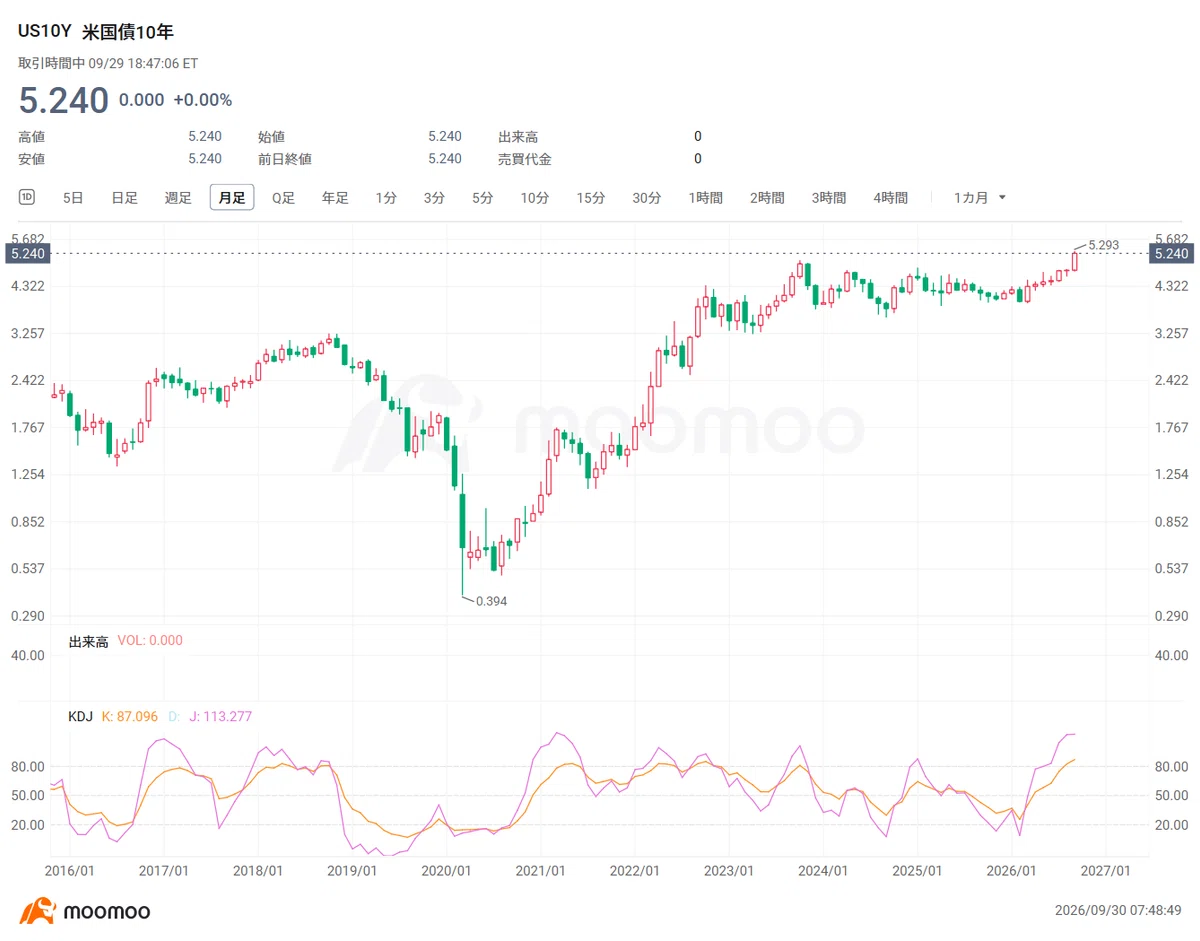Click the 出来高 volume indicator label
Viewport: 1200px width, 941px height.
coord(88,640)
